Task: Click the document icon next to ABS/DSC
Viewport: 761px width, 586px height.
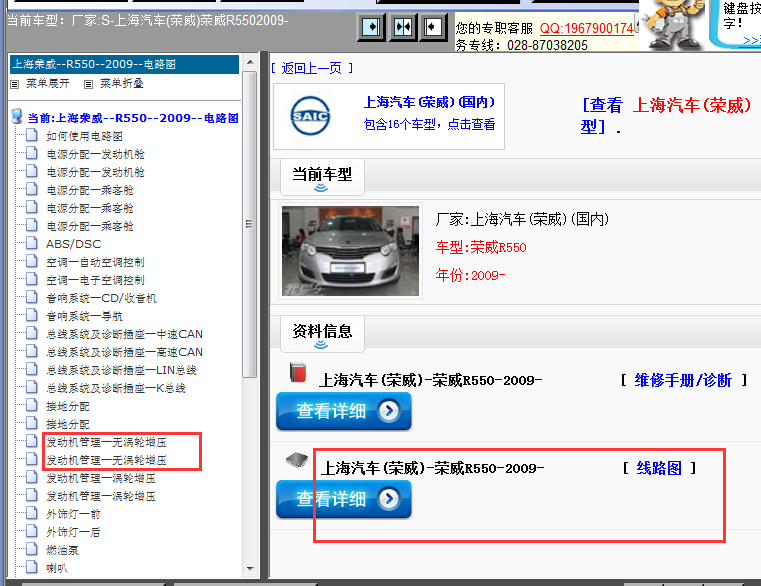Action: coord(32,243)
